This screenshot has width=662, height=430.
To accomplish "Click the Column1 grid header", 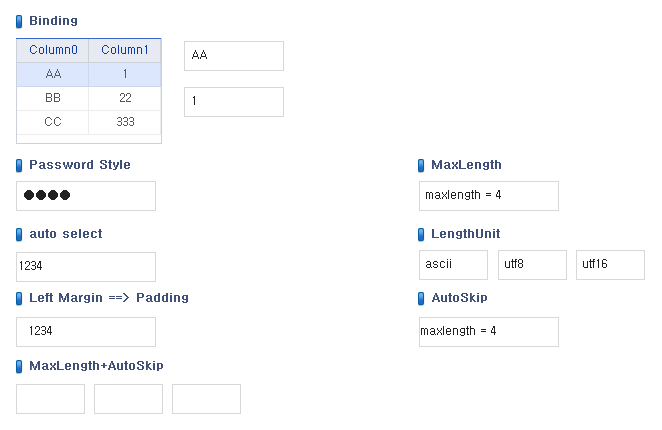I will pos(125,50).
